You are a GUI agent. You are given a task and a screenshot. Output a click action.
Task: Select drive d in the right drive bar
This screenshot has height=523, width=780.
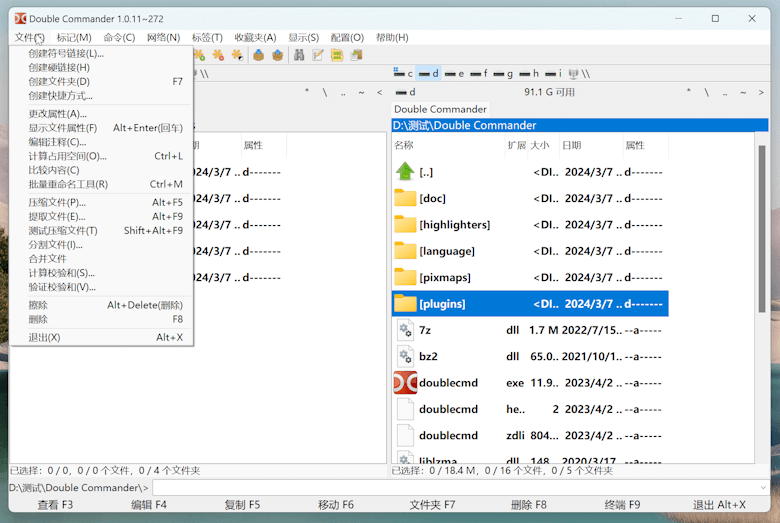(x=428, y=74)
